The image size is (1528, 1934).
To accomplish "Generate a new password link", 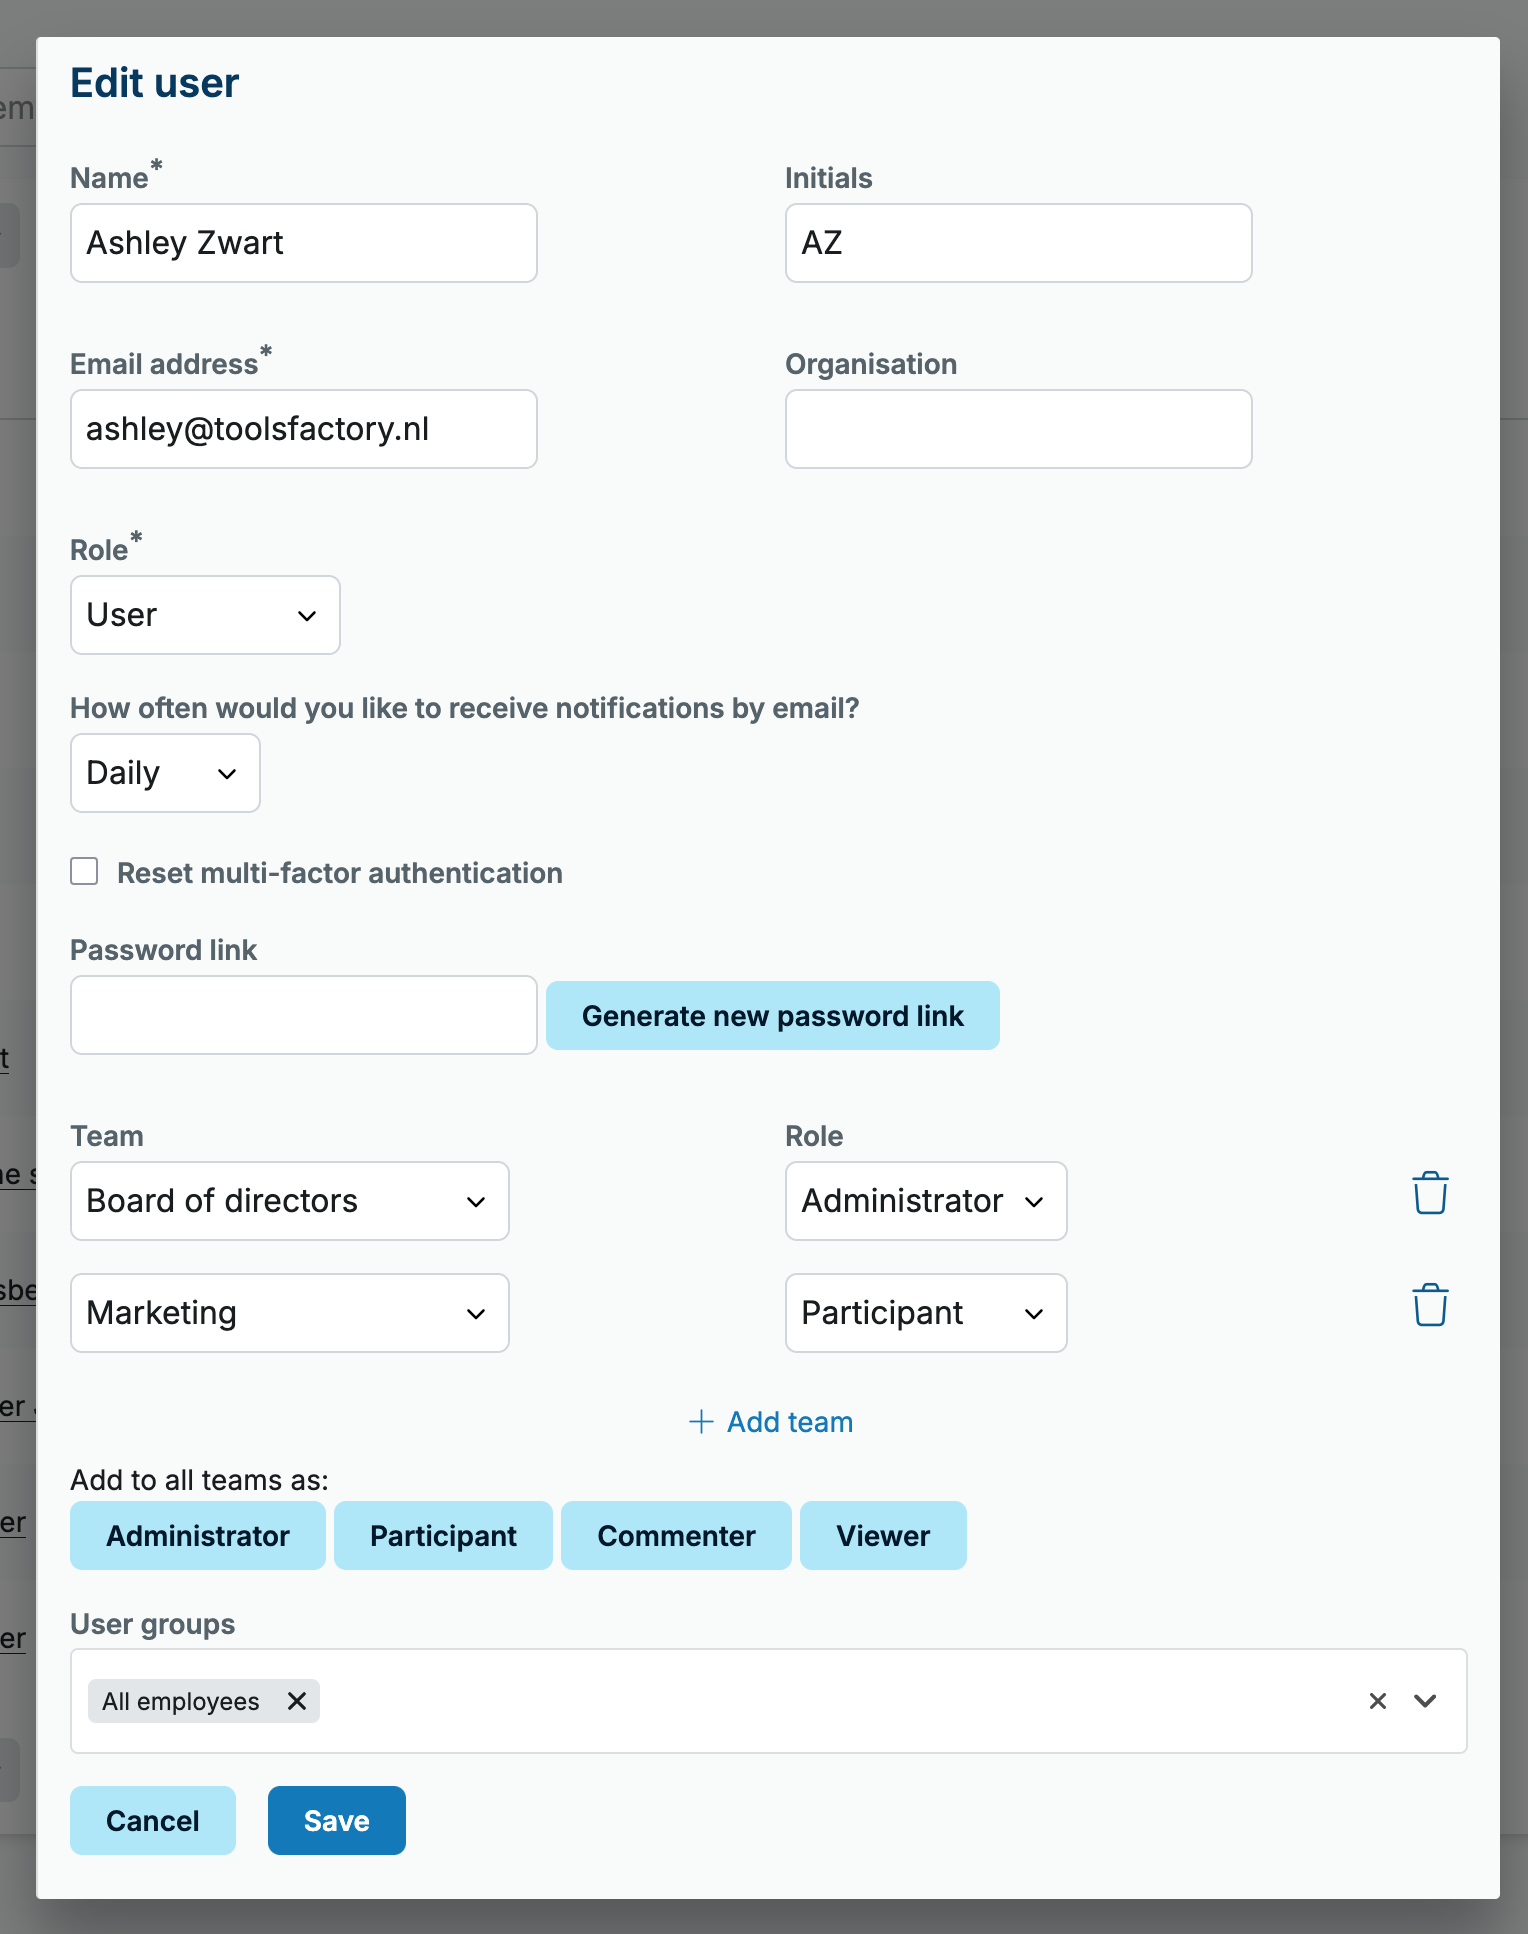I will pos(773,1015).
